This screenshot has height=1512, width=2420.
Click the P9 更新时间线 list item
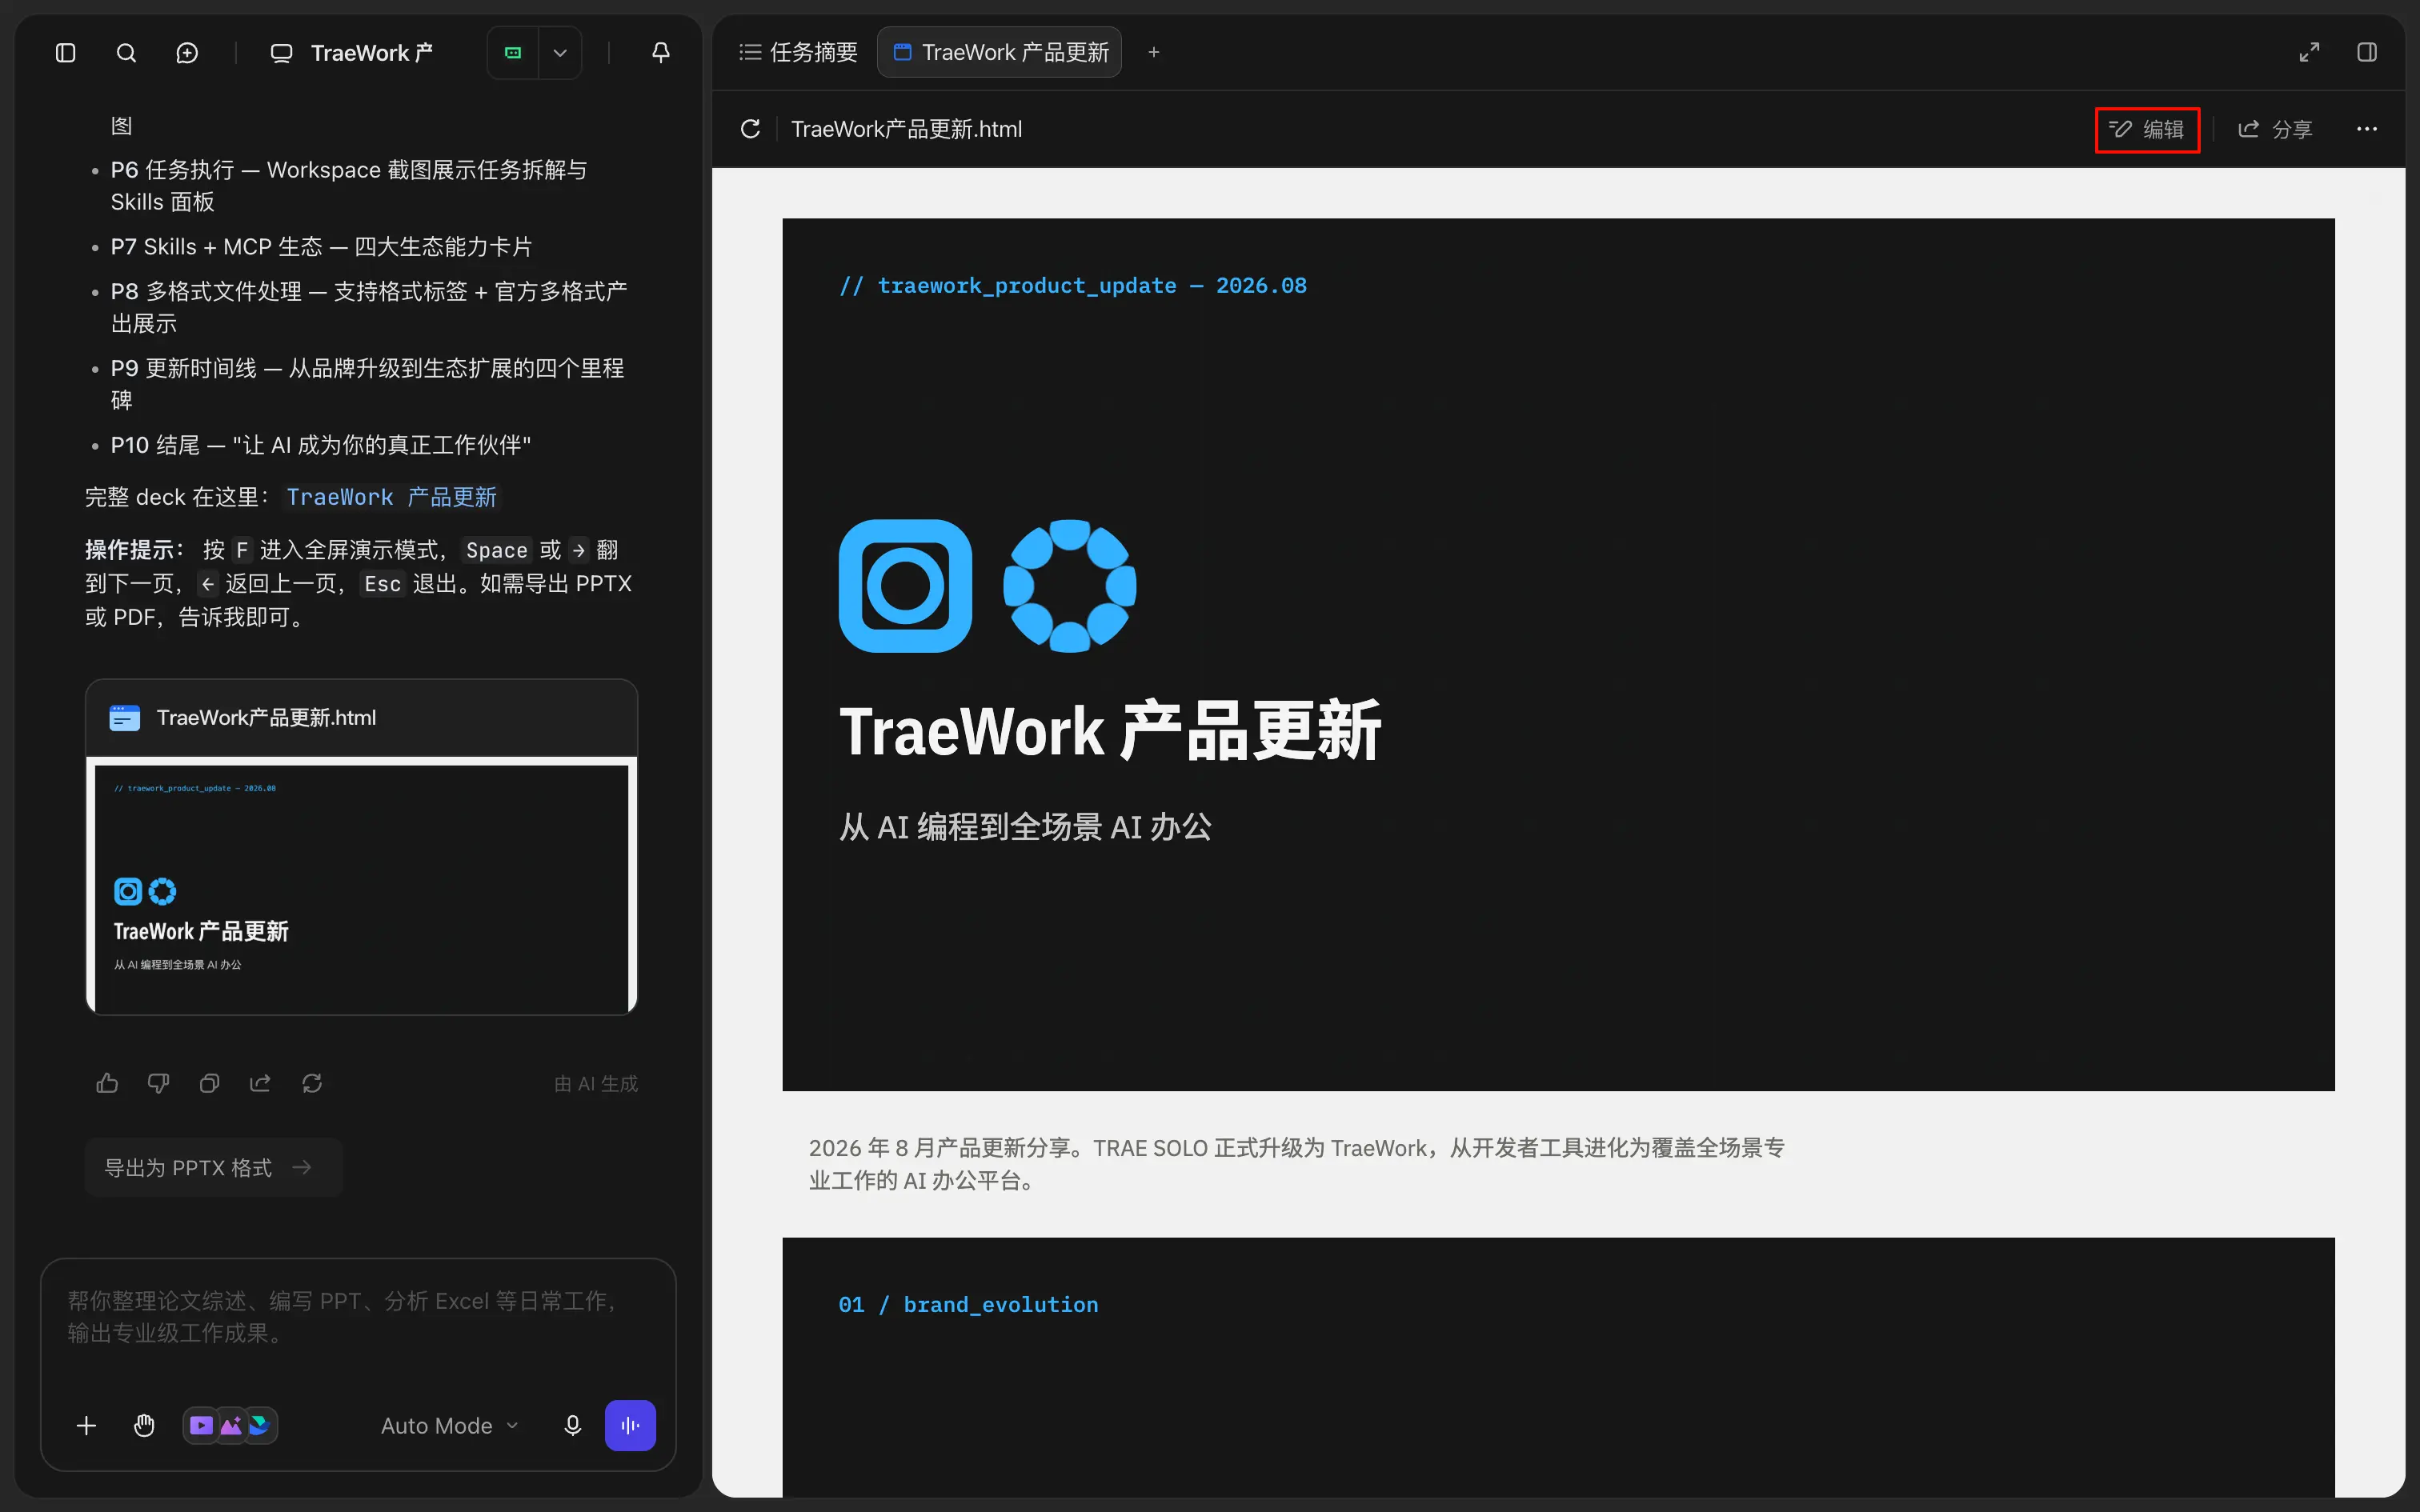(367, 384)
